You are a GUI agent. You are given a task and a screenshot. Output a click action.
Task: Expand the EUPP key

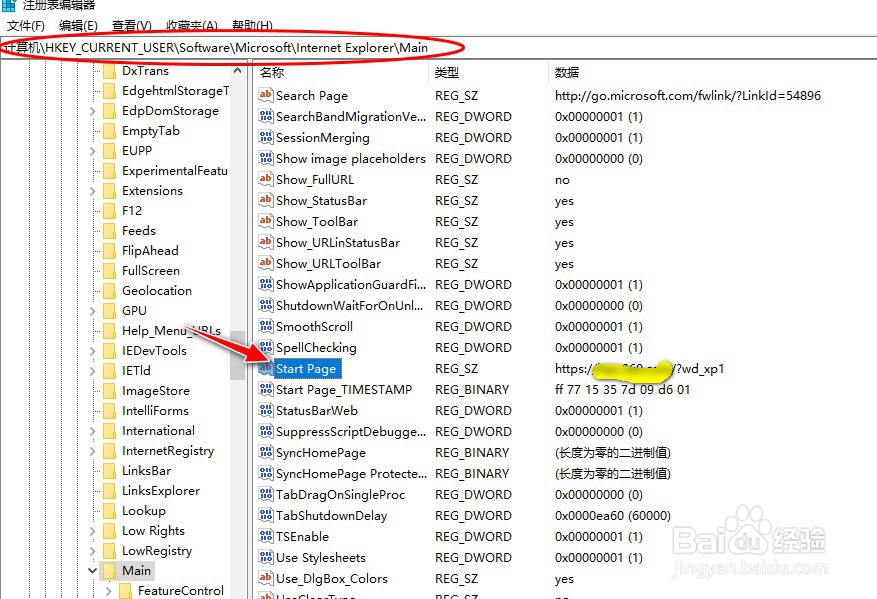coord(93,151)
